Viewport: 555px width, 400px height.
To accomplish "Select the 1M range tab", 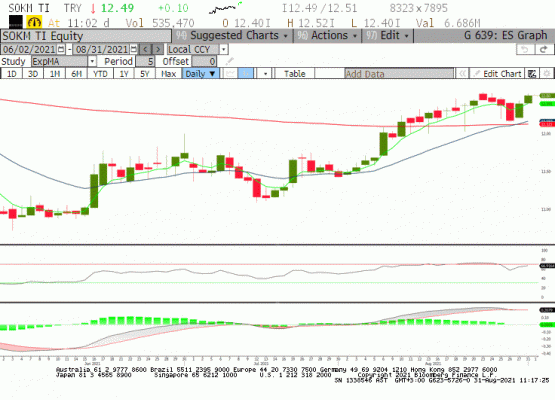I will click(55, 74).
